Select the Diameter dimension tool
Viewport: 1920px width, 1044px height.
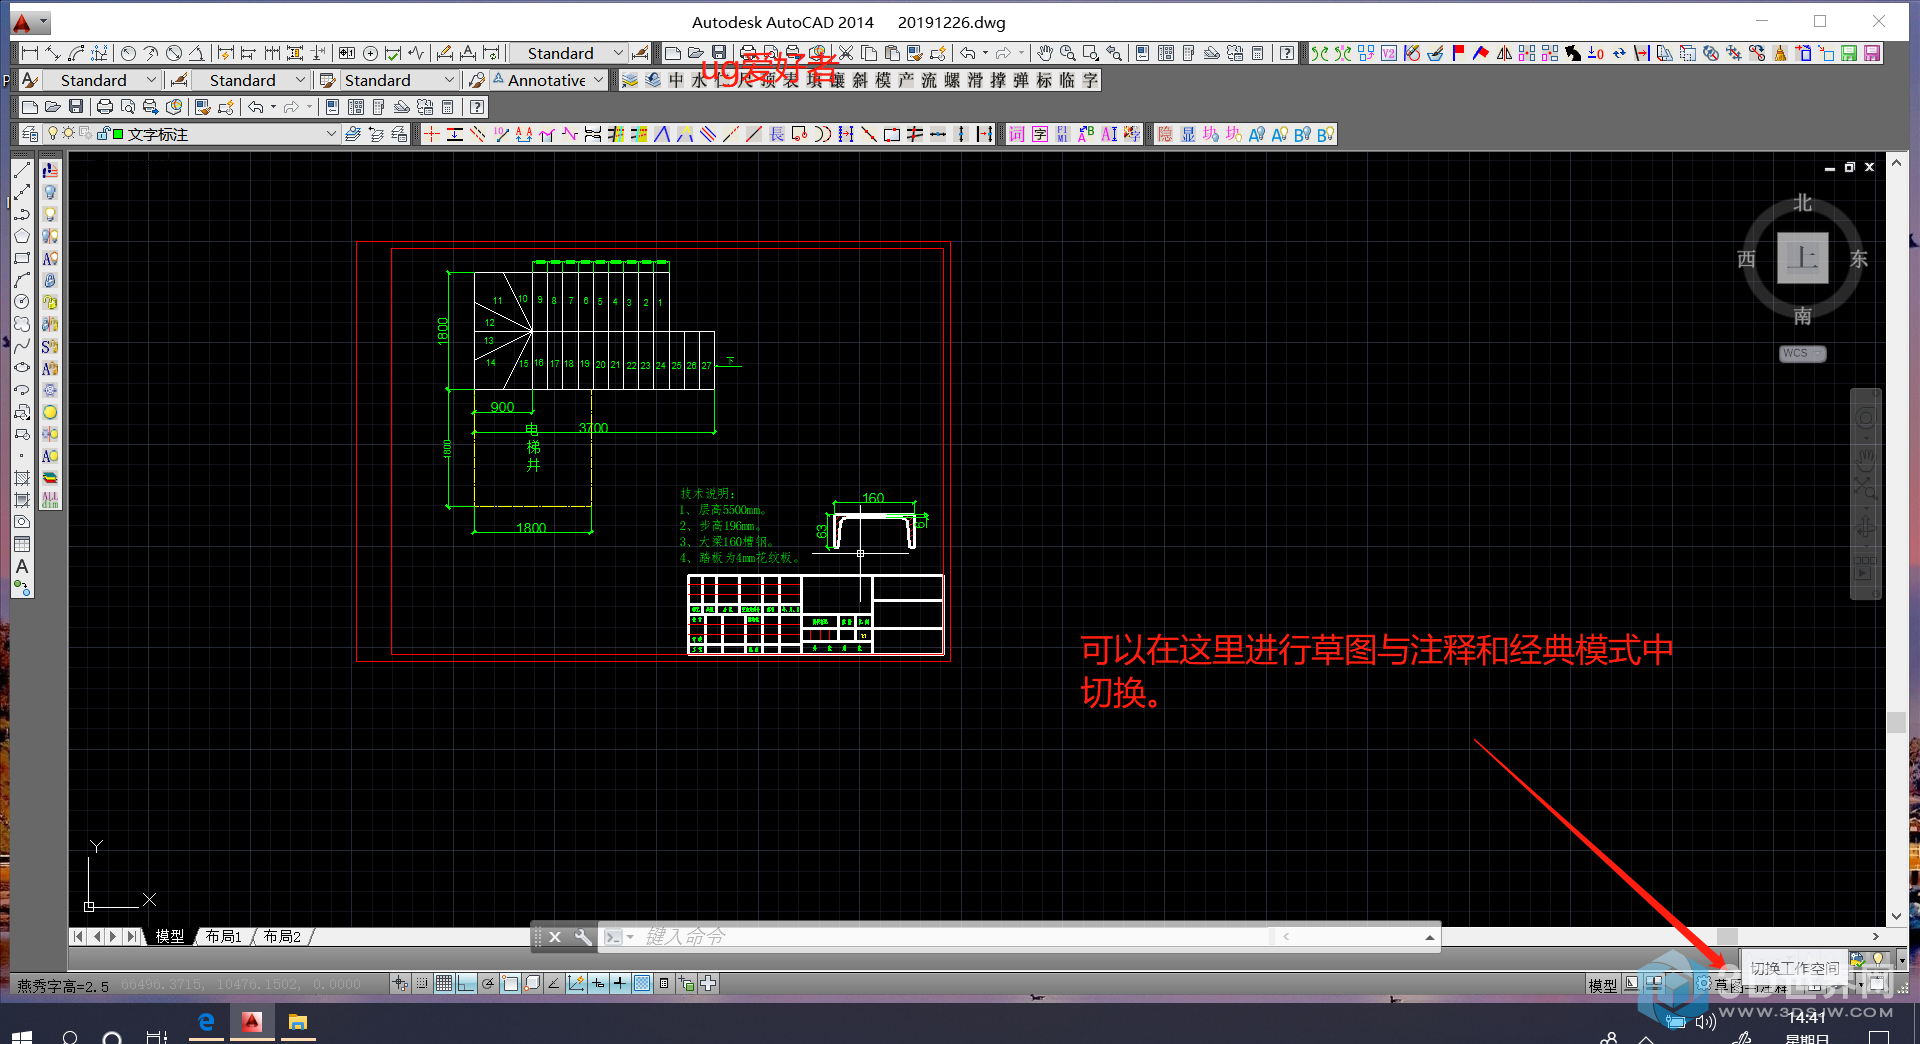(173, 53)
